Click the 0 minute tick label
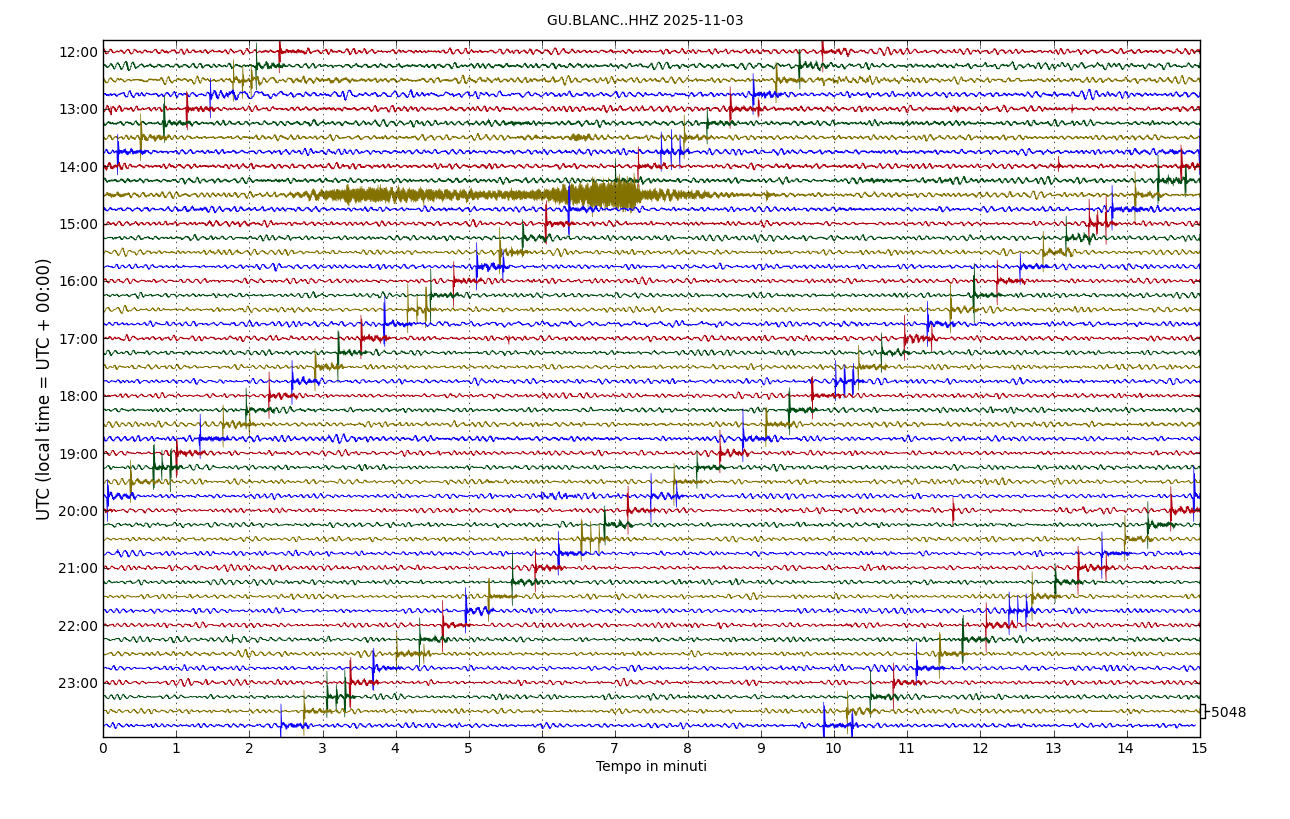This screenshot has height=819, width=1290. coord(103,749)
